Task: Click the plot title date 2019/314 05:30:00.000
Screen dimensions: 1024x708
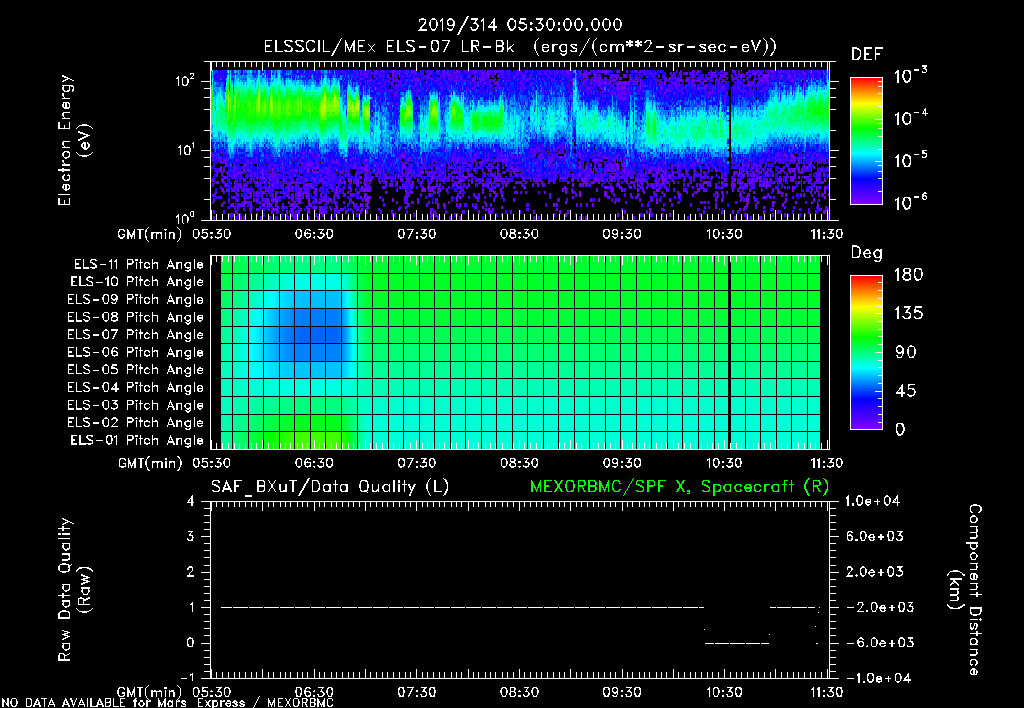Action: (x=520, y=25)
